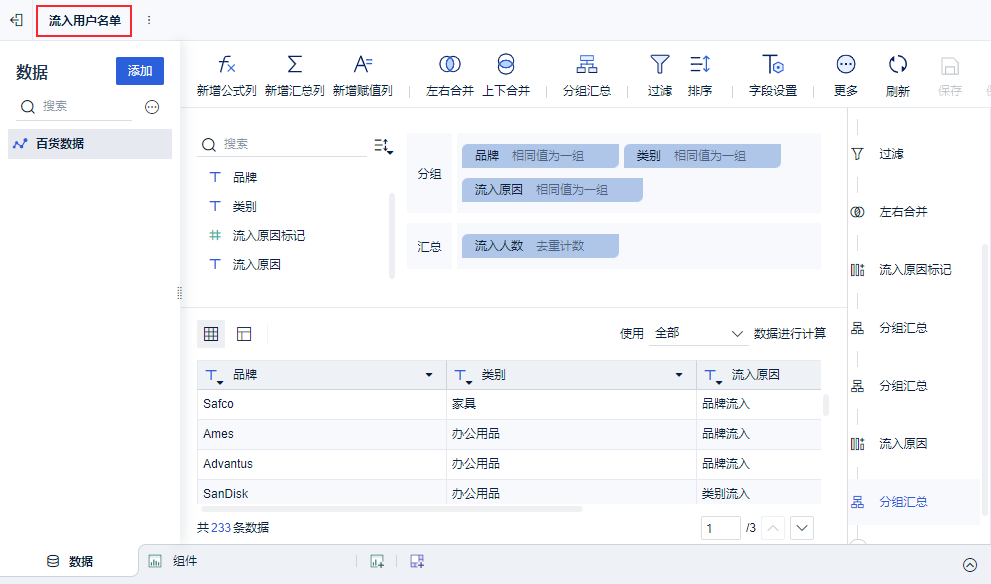The width and height of the screenshot is (991, 584).
Task: Click the collapse circle arrow at bottom right
Action: coord(970,565)
